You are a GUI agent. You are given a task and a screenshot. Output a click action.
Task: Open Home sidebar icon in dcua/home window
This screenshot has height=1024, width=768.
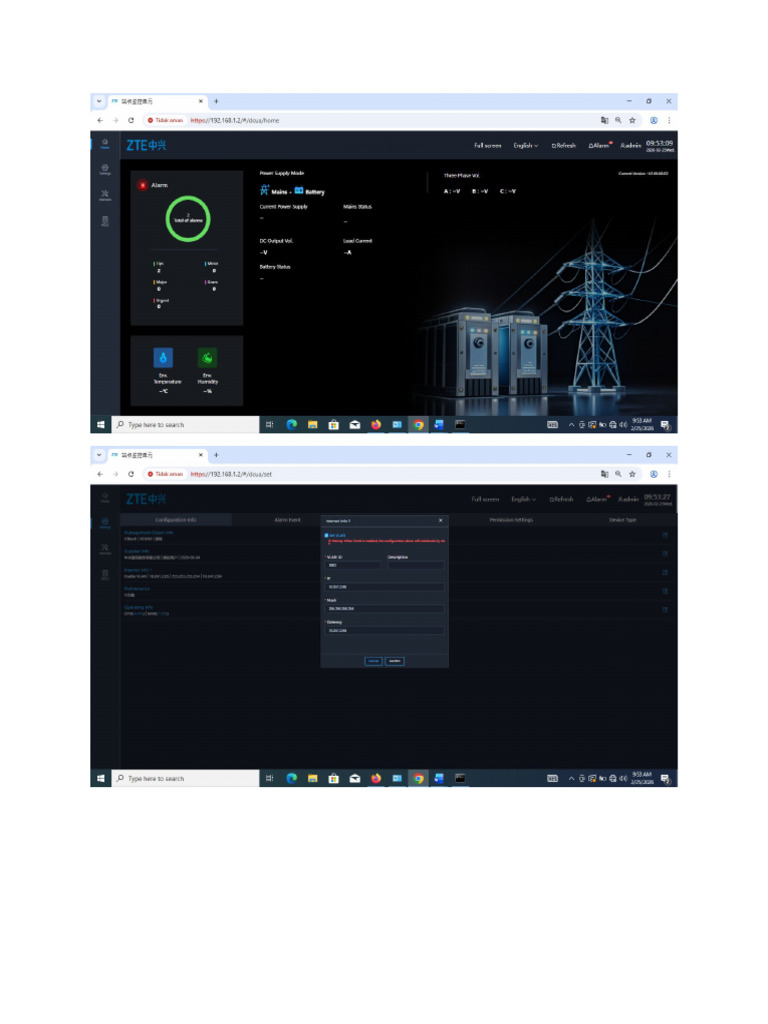[x=104, y=144]
